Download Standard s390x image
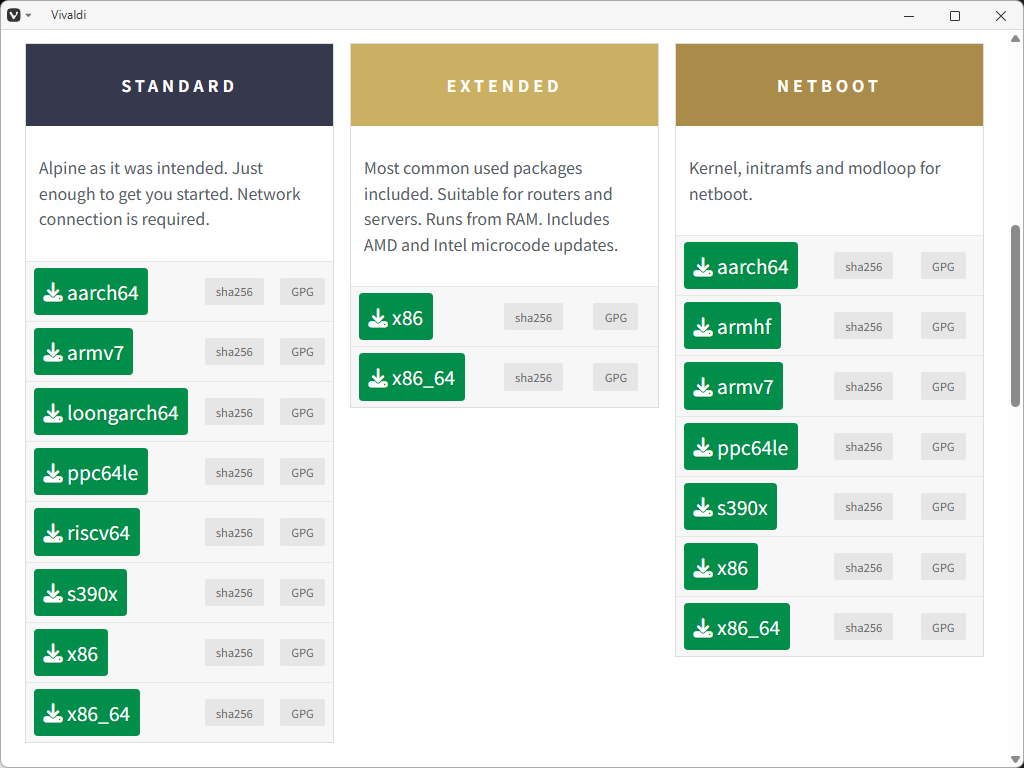The width and height of the screenshot is (1024, 768). point(81,593)
